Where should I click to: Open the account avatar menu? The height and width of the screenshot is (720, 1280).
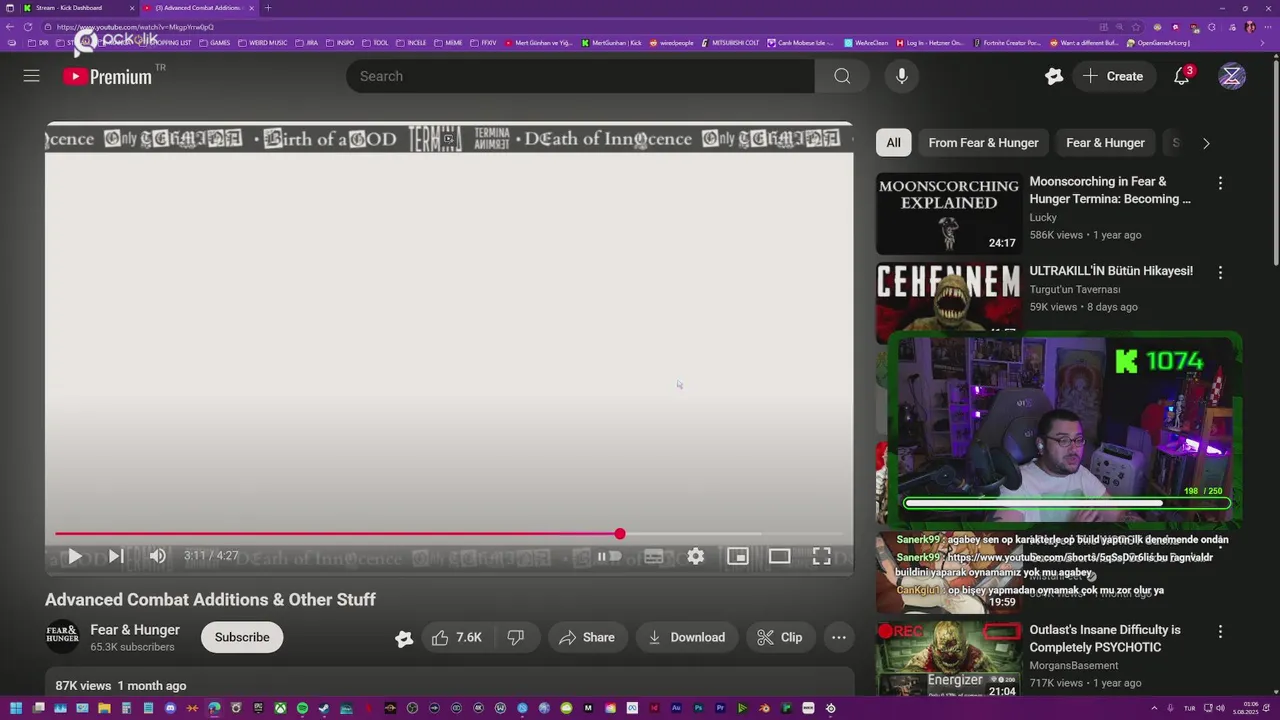click(1232, 76)
